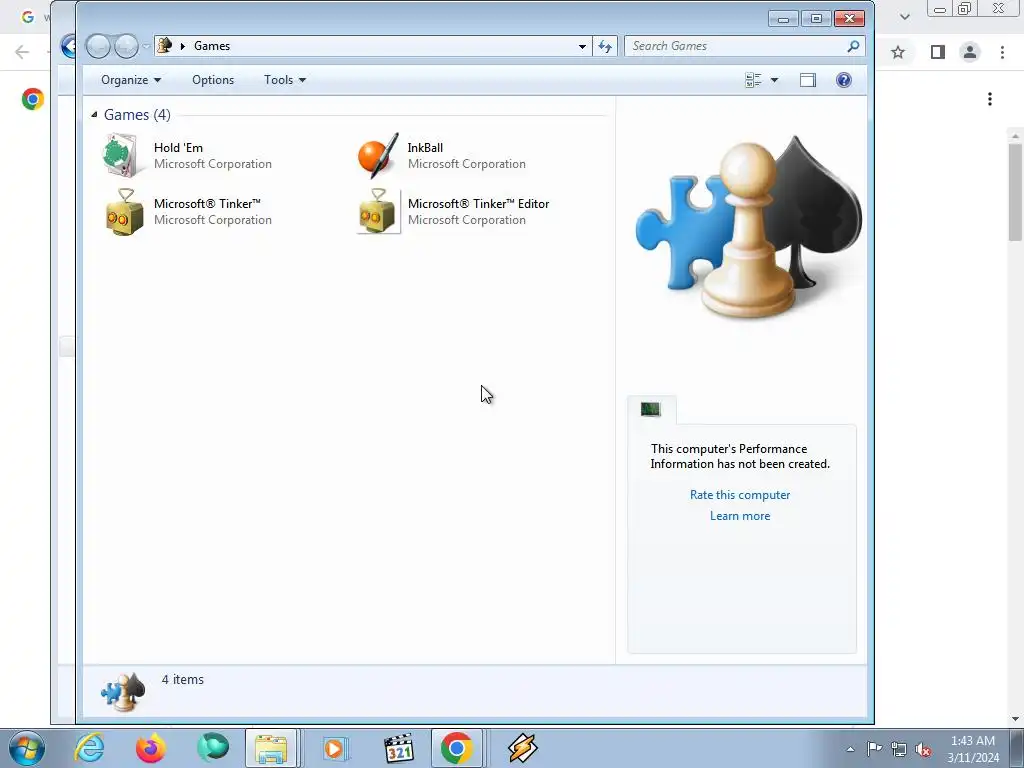Click the search magnifier icon

pyautogui.click(x=853, y=46)
